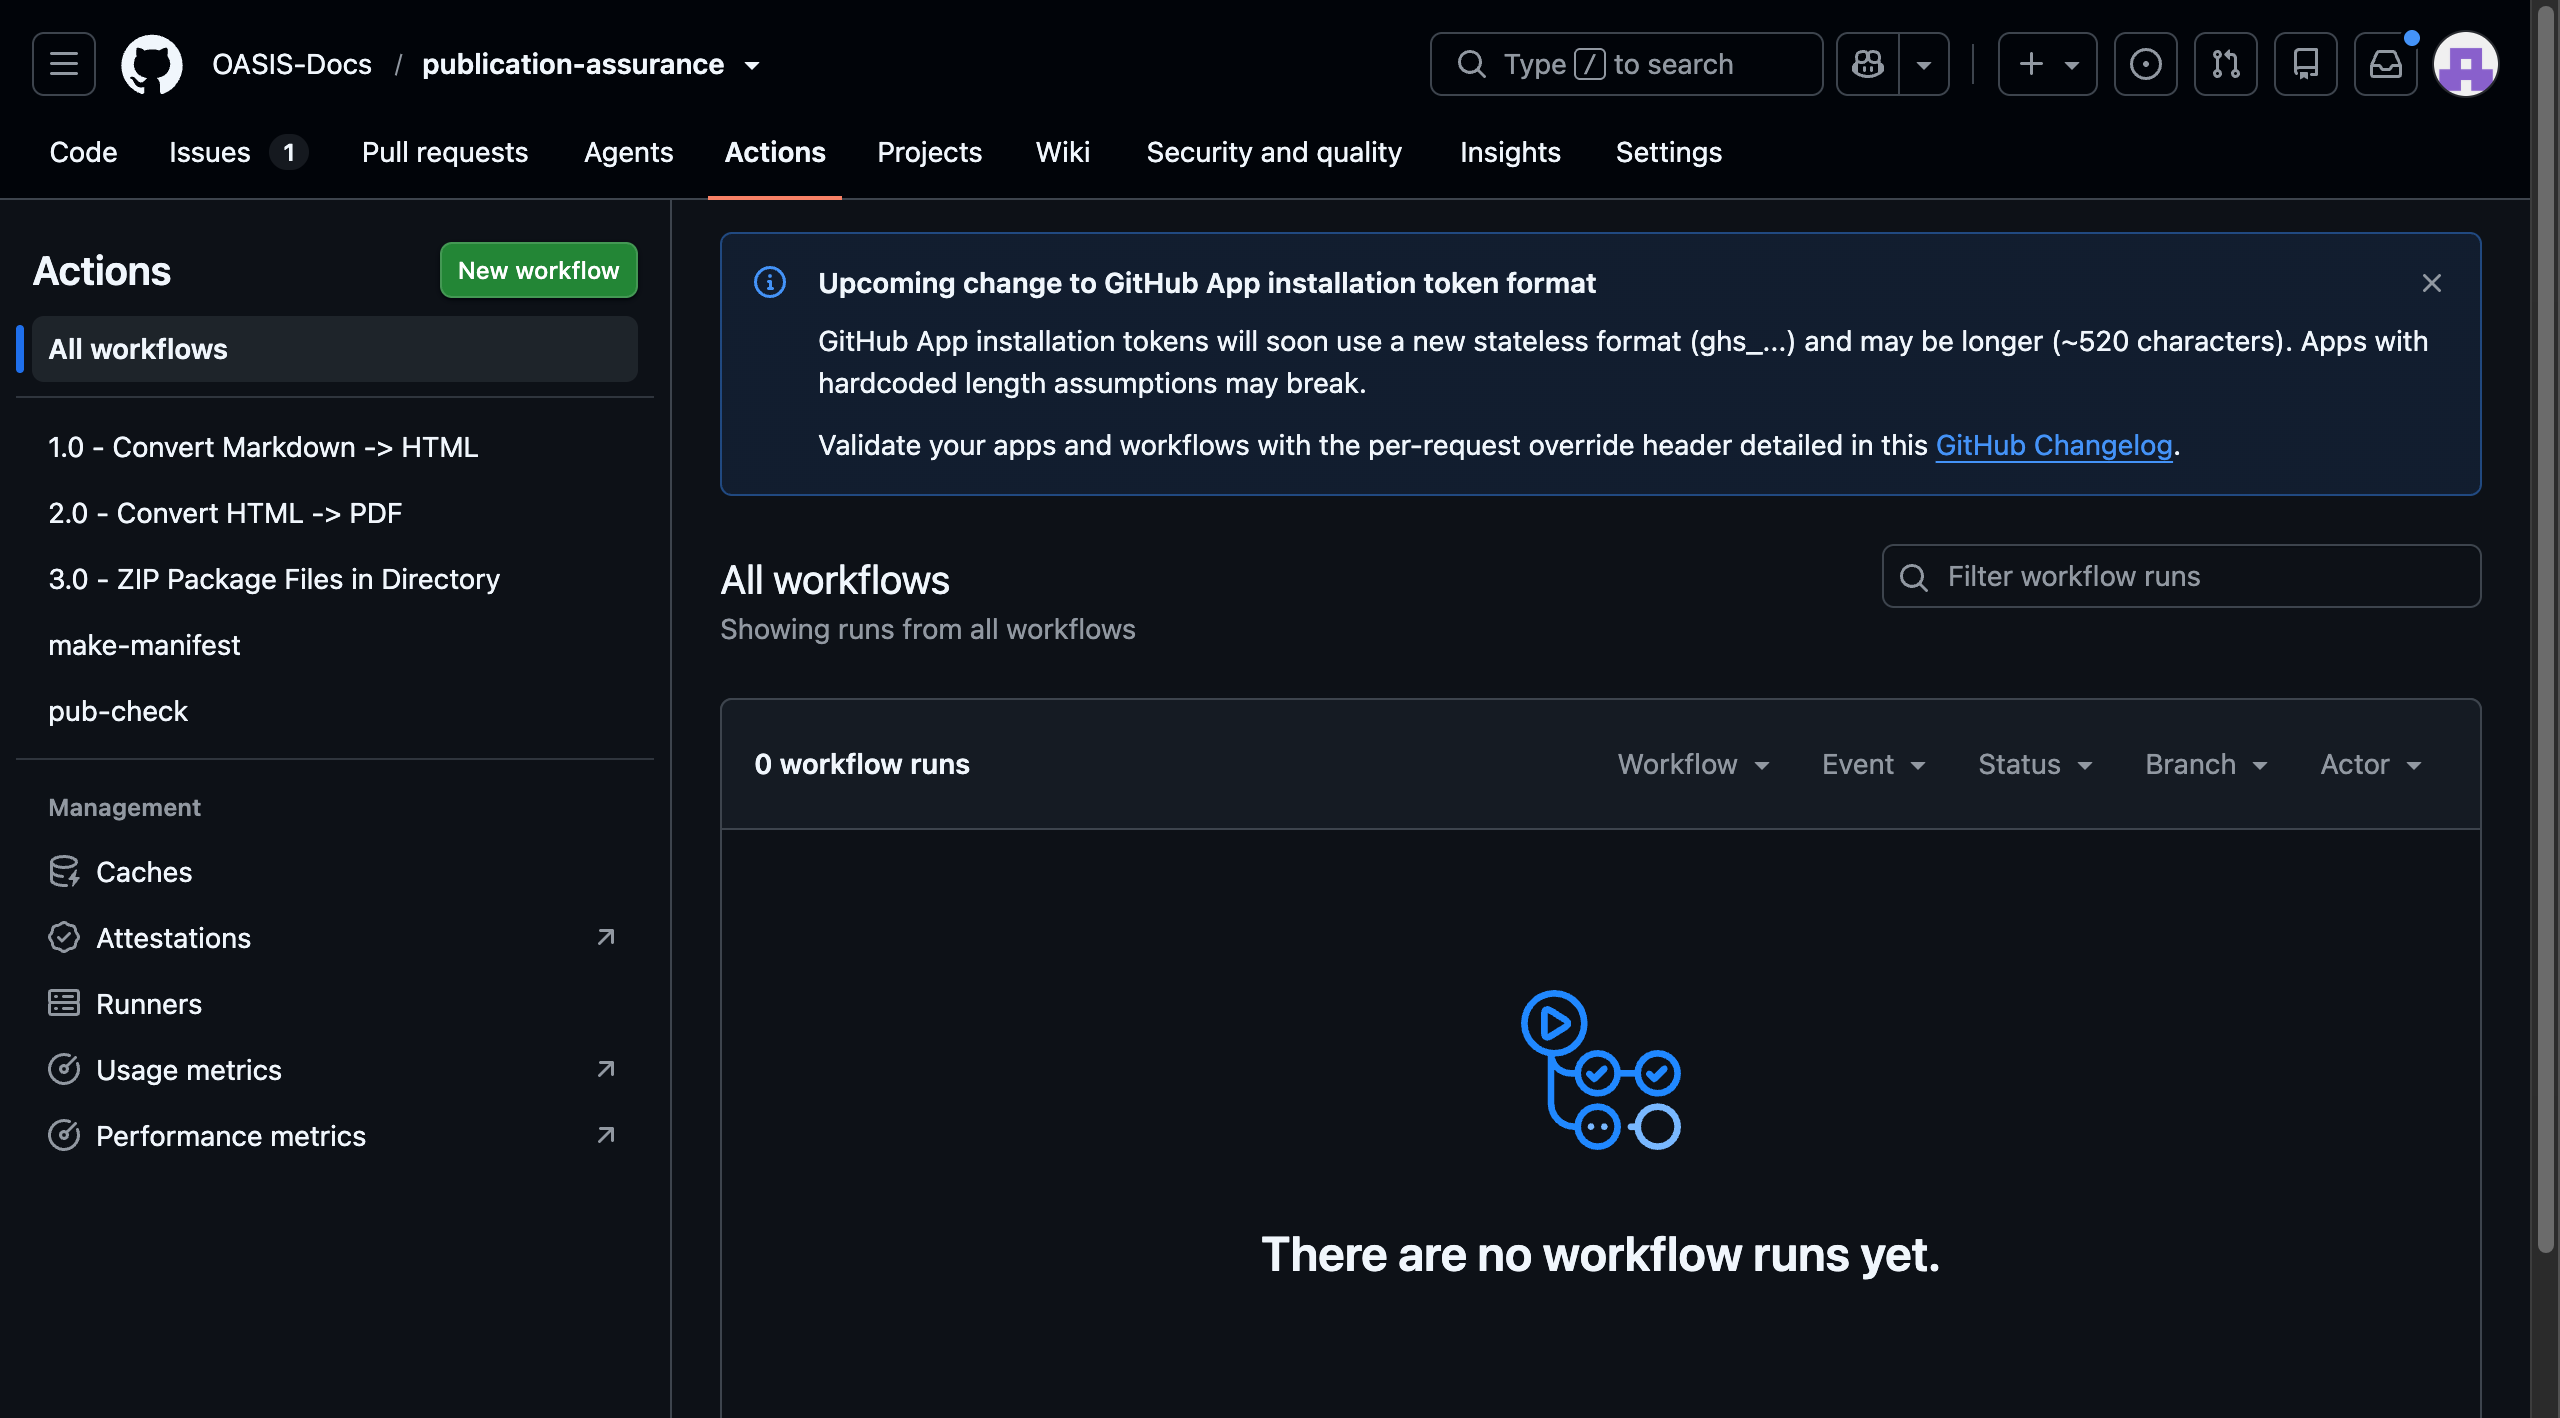Open Copilot chat icon in header
The width and height of the screenshot is (2560, 1418).
[x=1867, y=64]
